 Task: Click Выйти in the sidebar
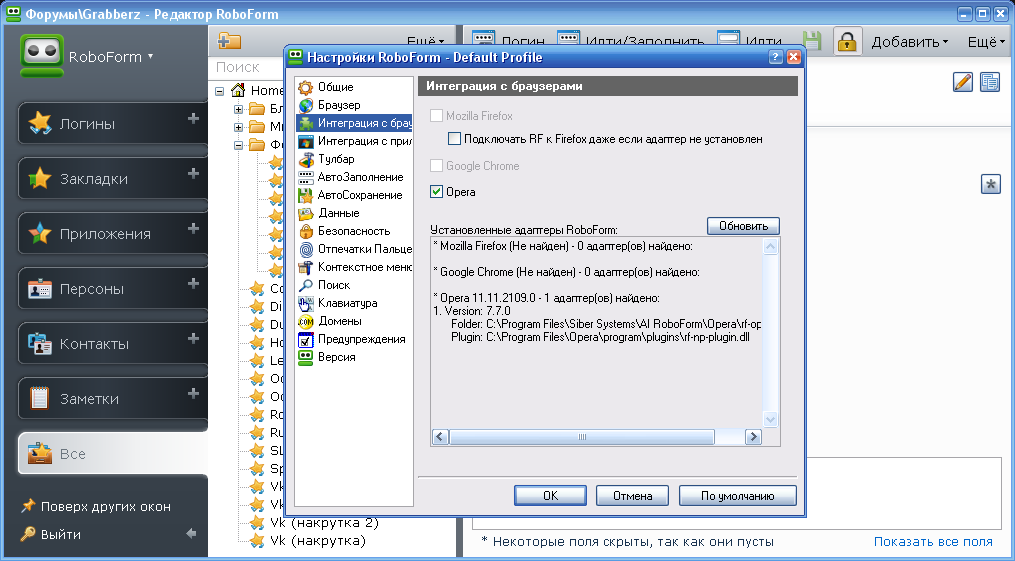(x=51, y=534)
